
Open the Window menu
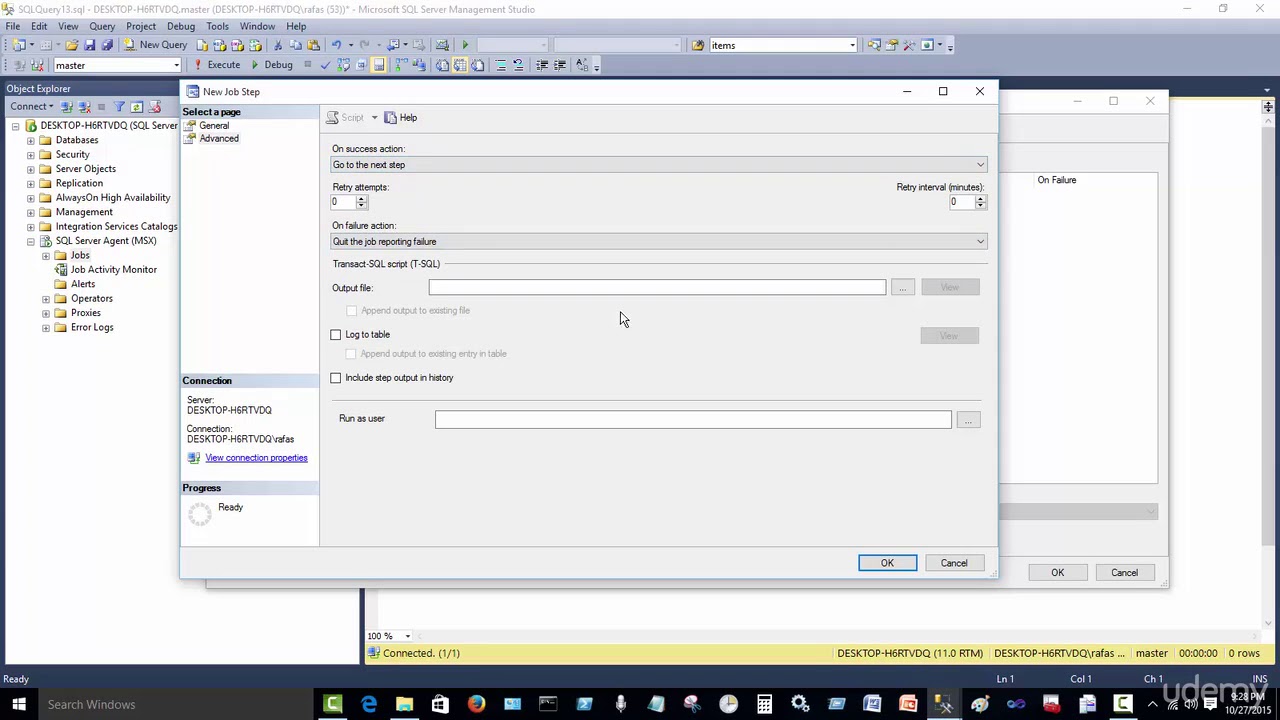[x=257, y=26]
